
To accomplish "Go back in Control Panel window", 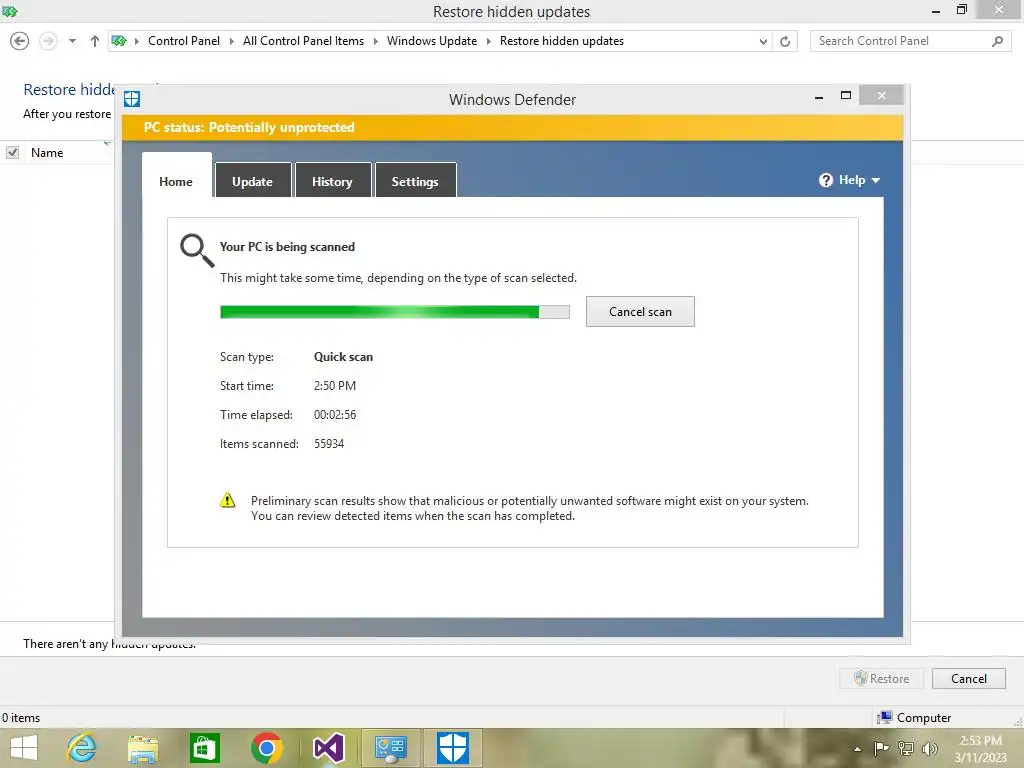I will point(20,41).
